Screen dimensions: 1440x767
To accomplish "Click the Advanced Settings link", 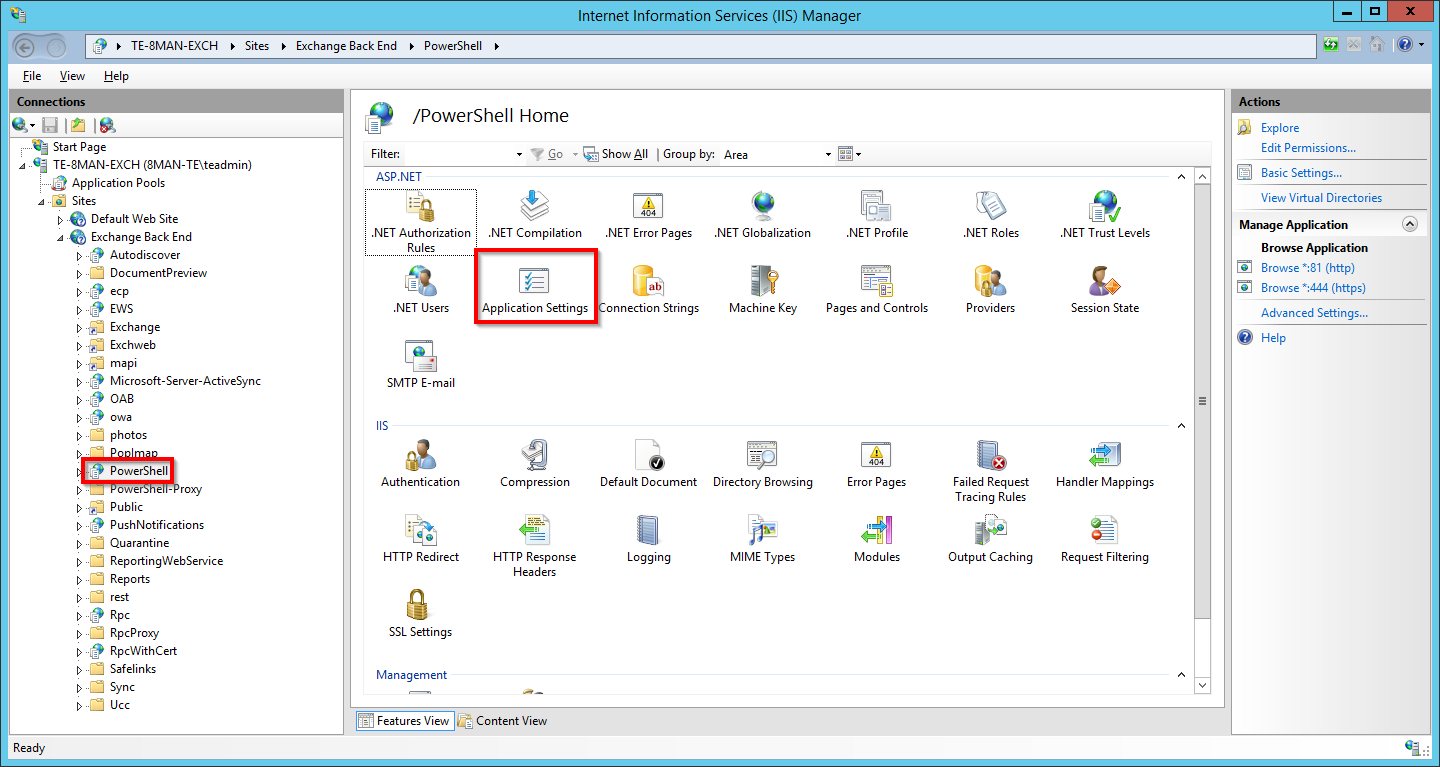I will [1314, 313].
